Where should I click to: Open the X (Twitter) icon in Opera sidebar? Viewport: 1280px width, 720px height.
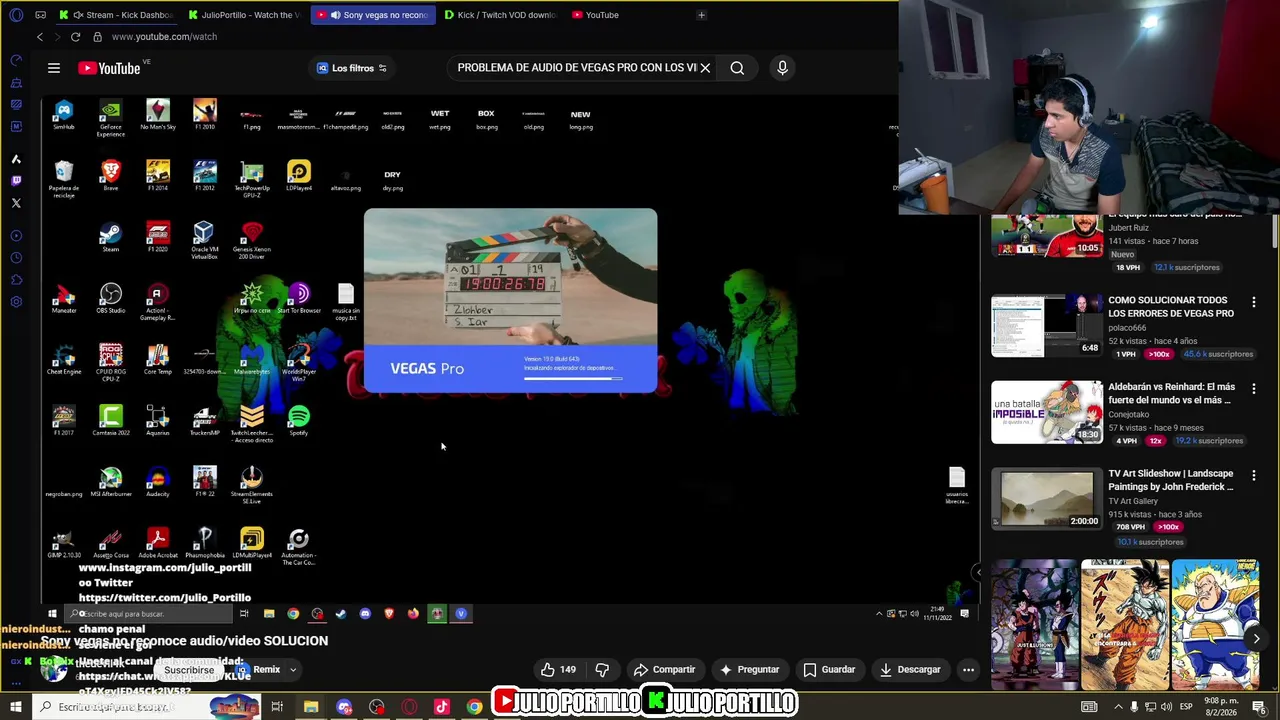coord(16,203)
